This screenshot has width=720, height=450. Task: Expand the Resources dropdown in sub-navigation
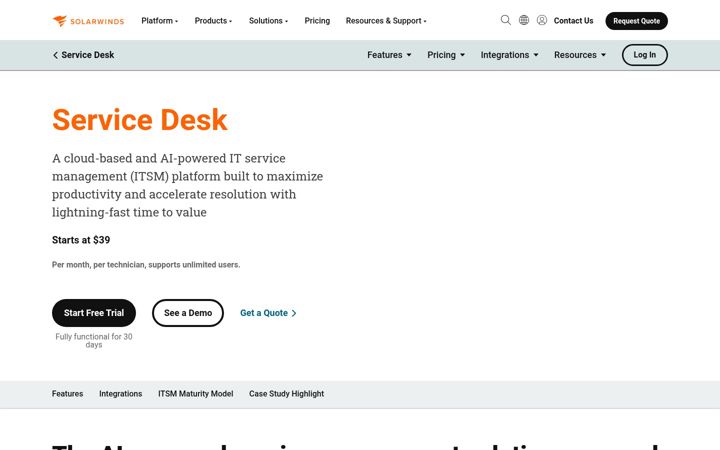pos(579,55)
